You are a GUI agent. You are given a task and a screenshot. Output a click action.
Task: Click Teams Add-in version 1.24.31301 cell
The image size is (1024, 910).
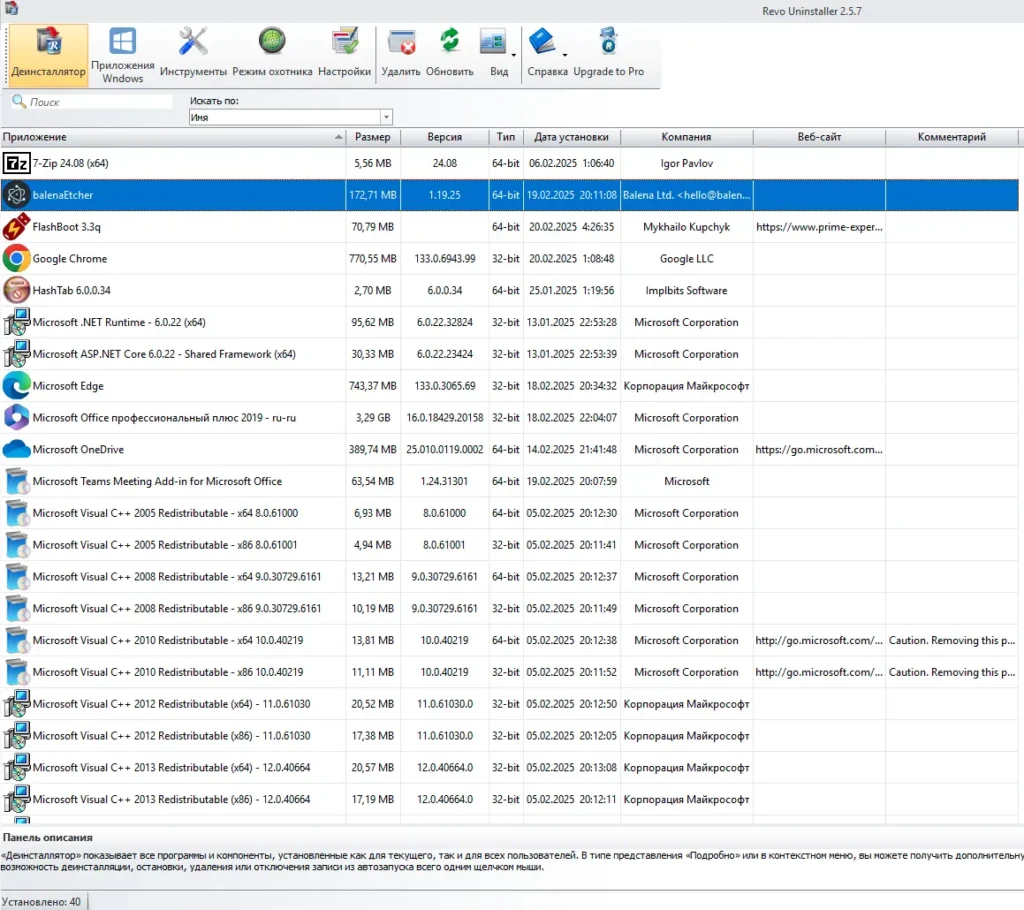click(x=444, y=481)
